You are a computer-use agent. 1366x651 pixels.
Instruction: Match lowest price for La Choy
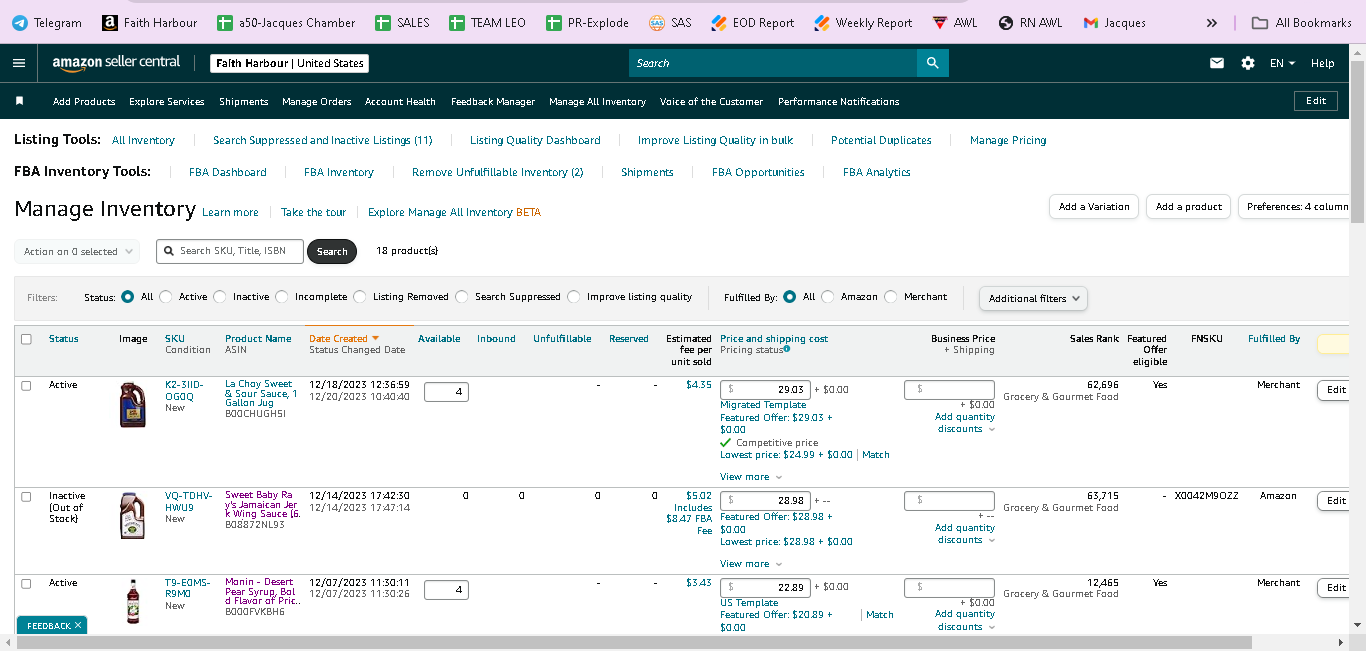click(876, 455)
